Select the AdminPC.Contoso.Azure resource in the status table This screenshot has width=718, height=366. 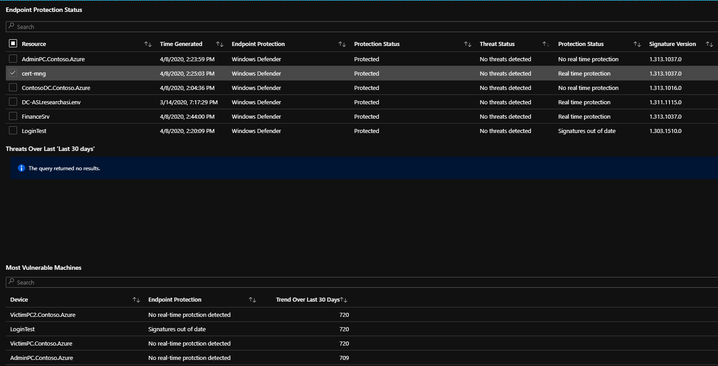click(53, 59)
